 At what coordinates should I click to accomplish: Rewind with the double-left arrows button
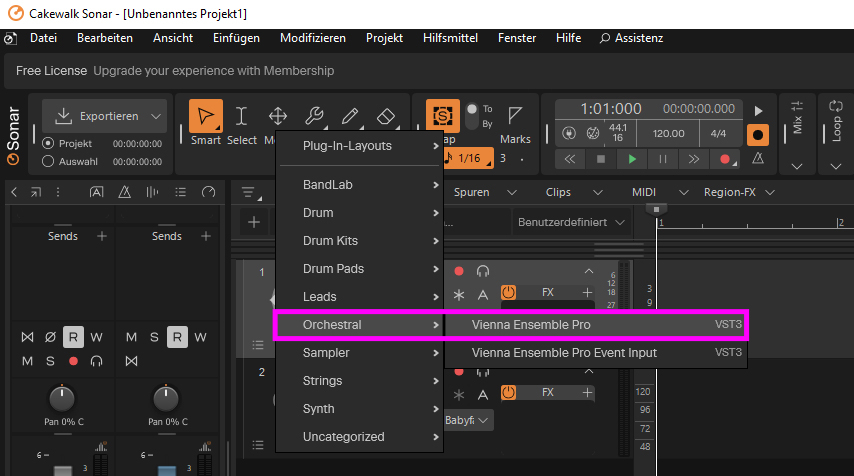pyautogui.click(x=570, y=159)
